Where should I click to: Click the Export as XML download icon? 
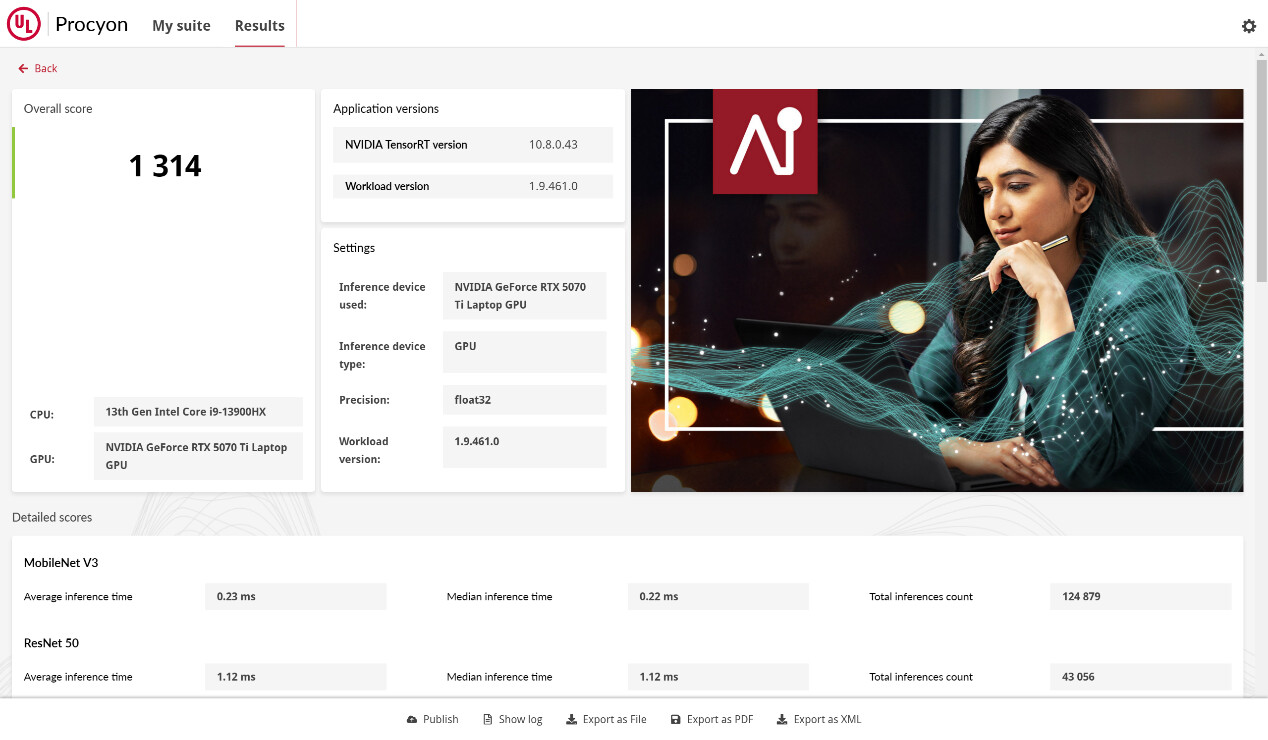click(x=782, y=720)
